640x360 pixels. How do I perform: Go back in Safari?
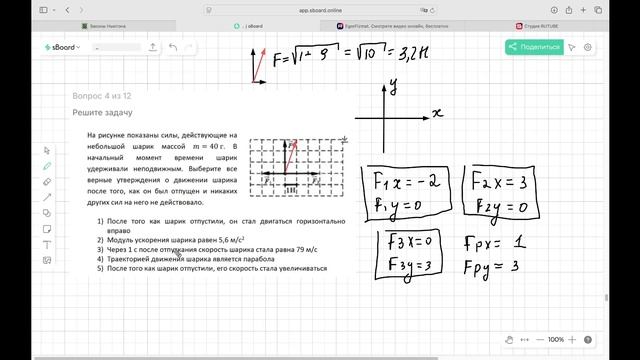(x=68, y=10)
